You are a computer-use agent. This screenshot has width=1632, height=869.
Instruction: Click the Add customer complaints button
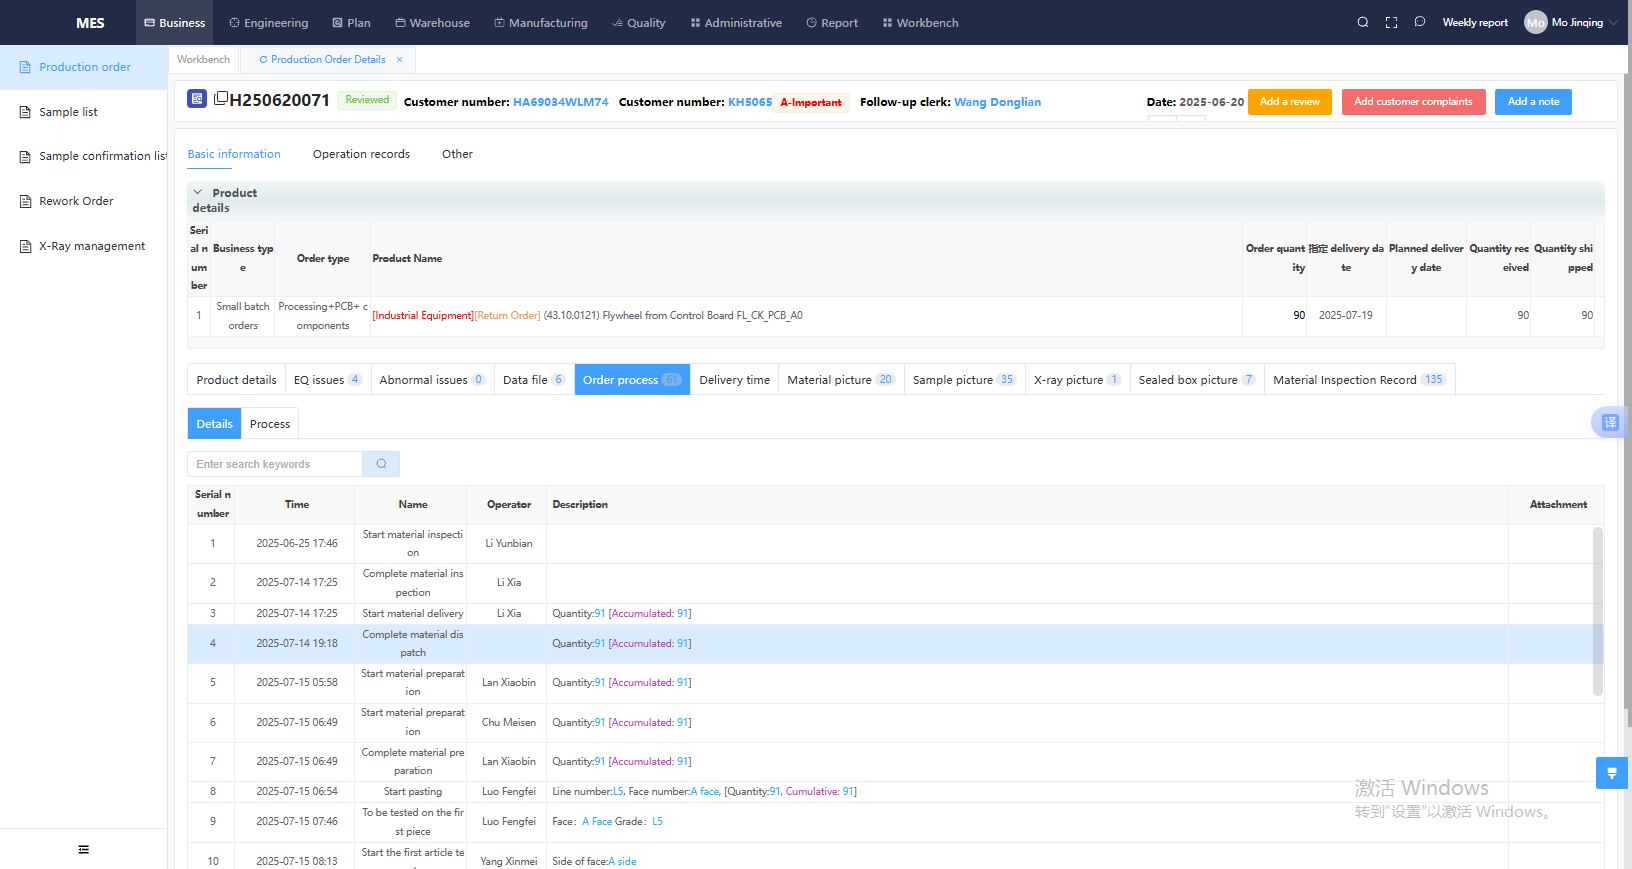coord(1412,102)
